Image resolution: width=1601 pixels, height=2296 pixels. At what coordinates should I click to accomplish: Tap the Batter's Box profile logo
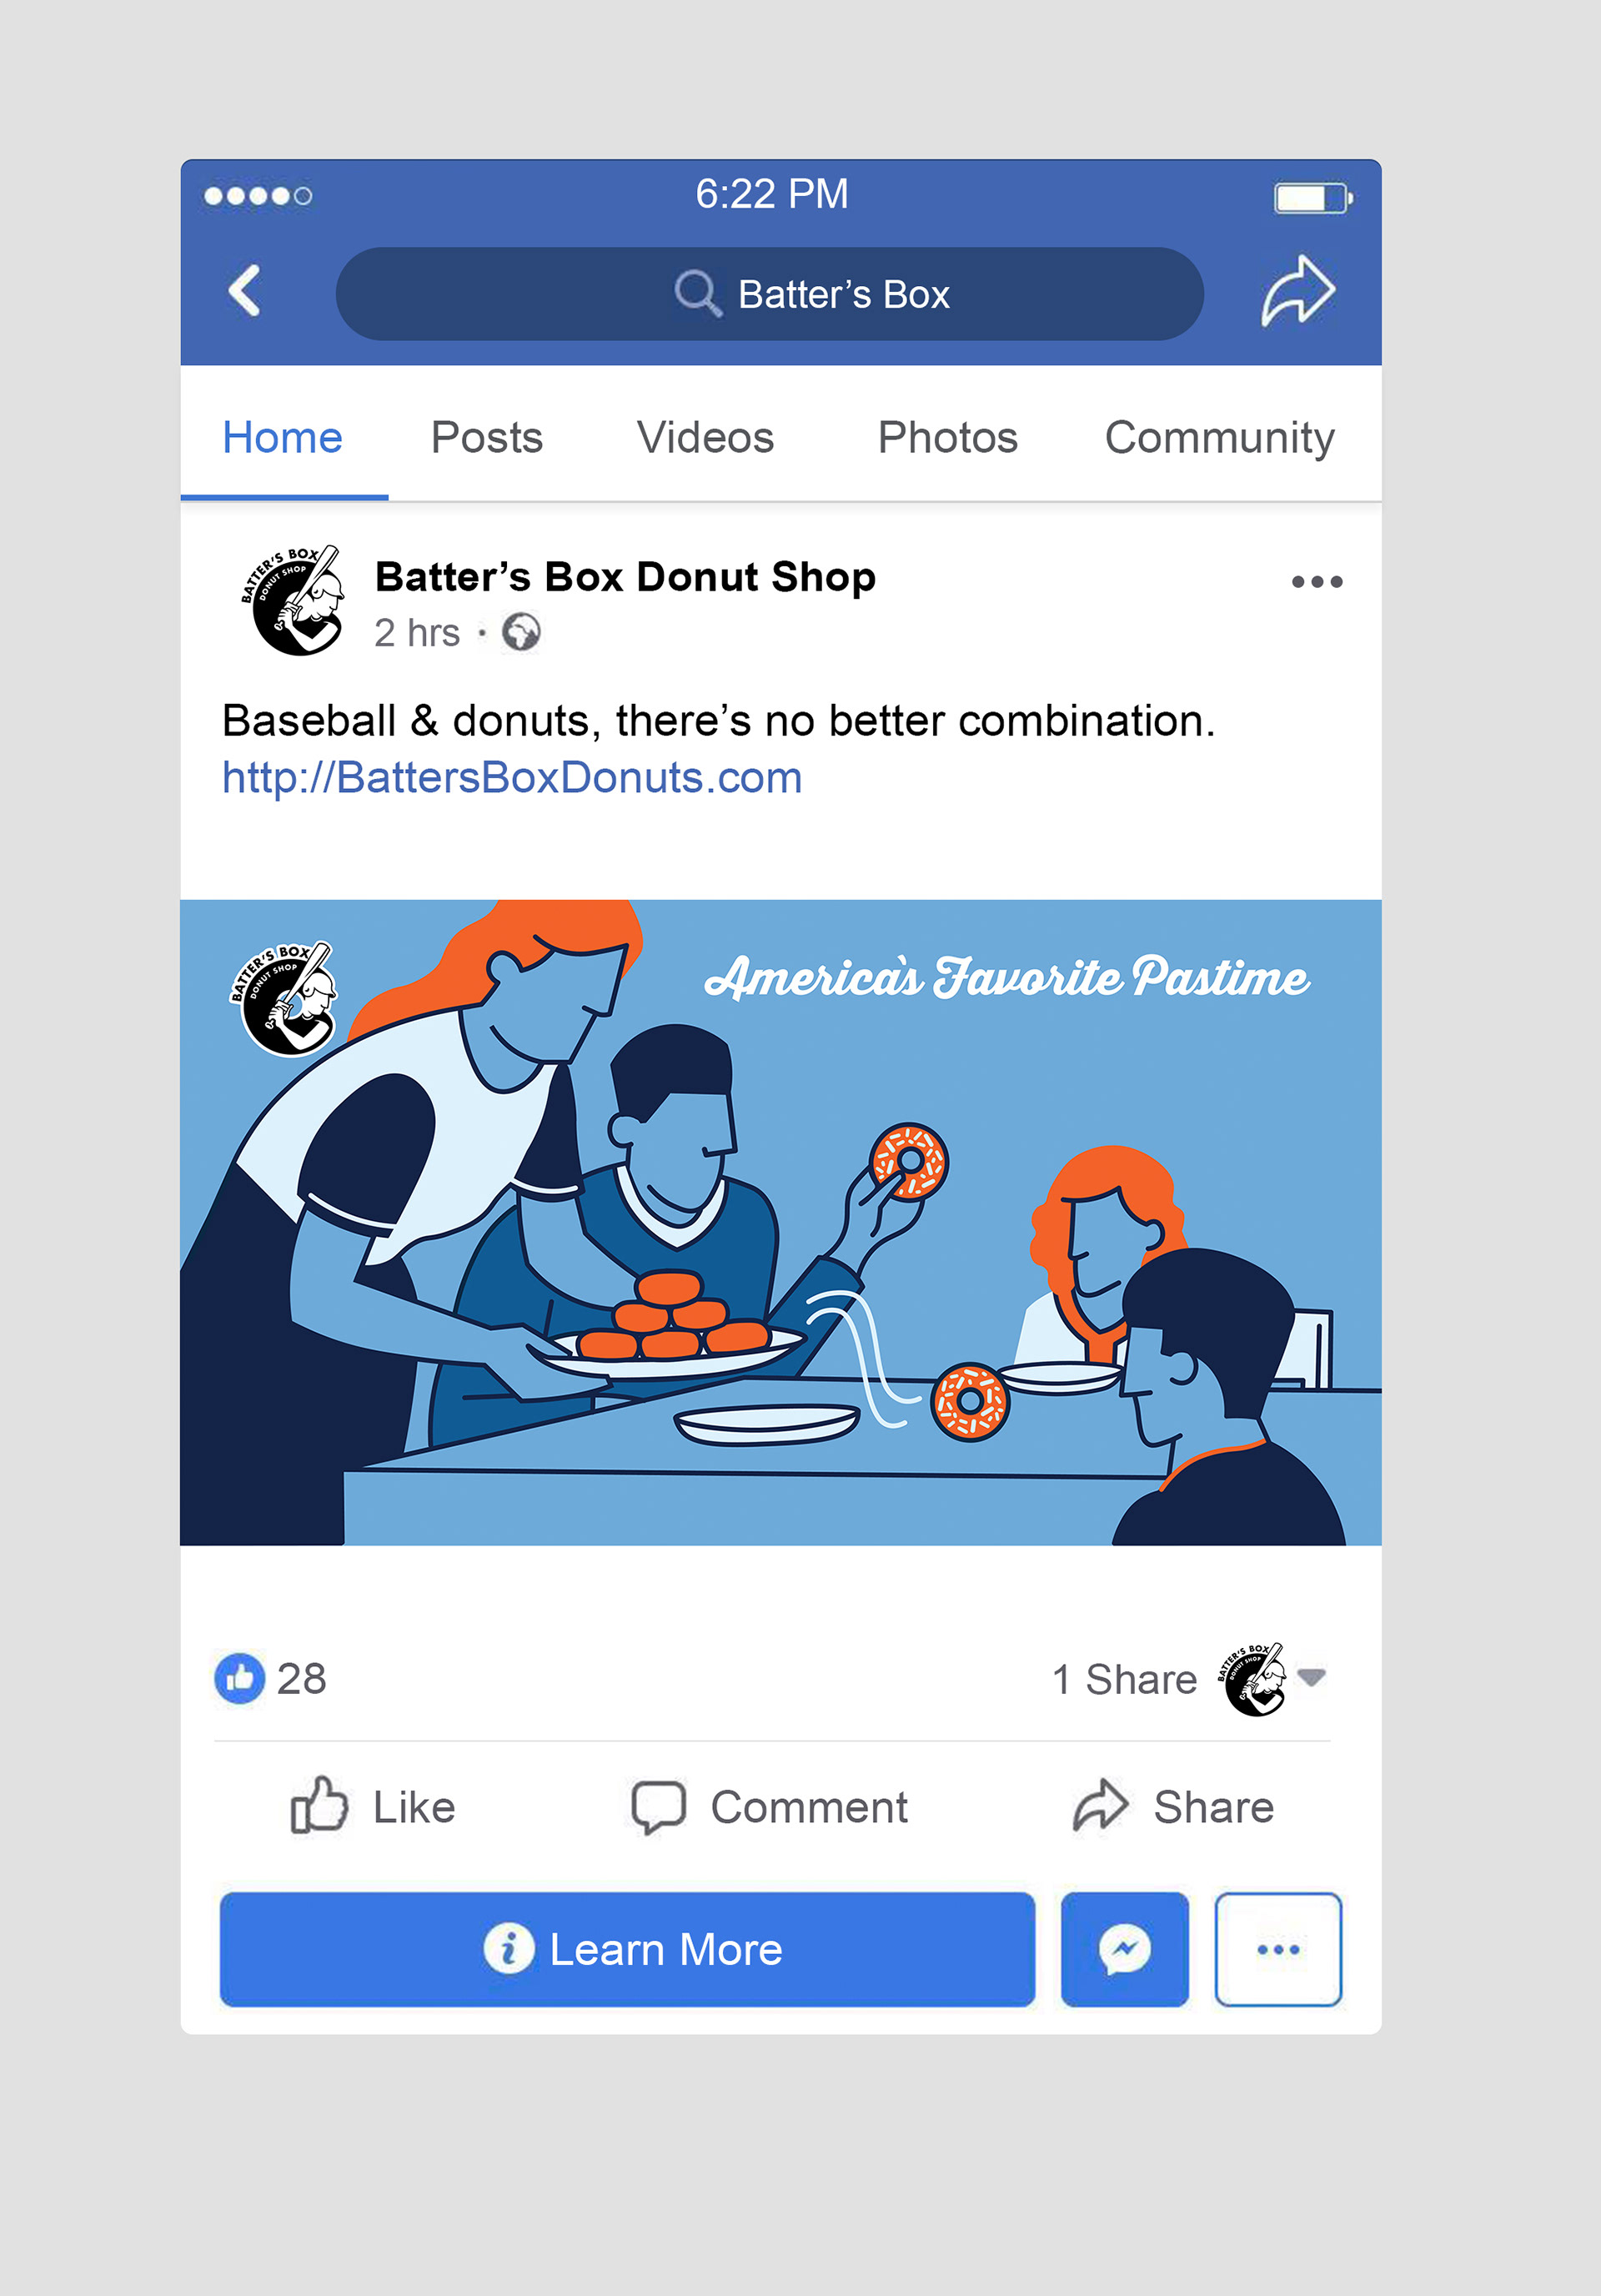292,600
